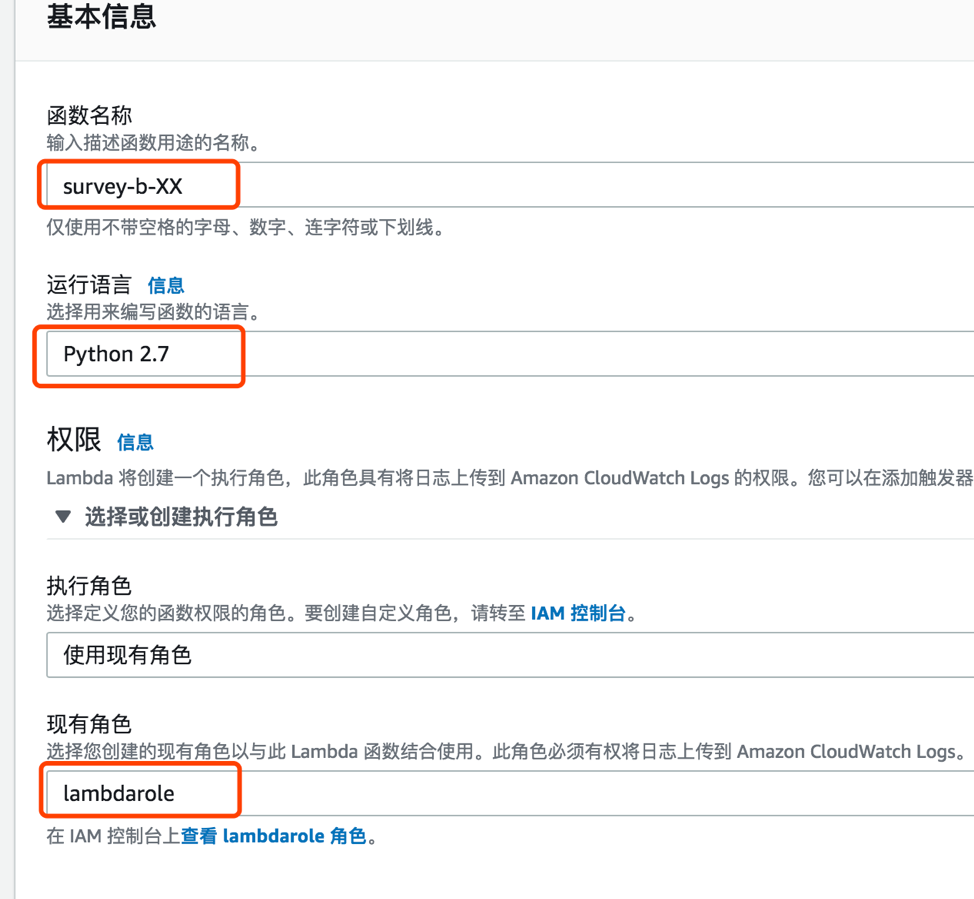Viewport: 974px width, 899px height.
Task: Click the function name input field
Action: click(x=510, y=185)
